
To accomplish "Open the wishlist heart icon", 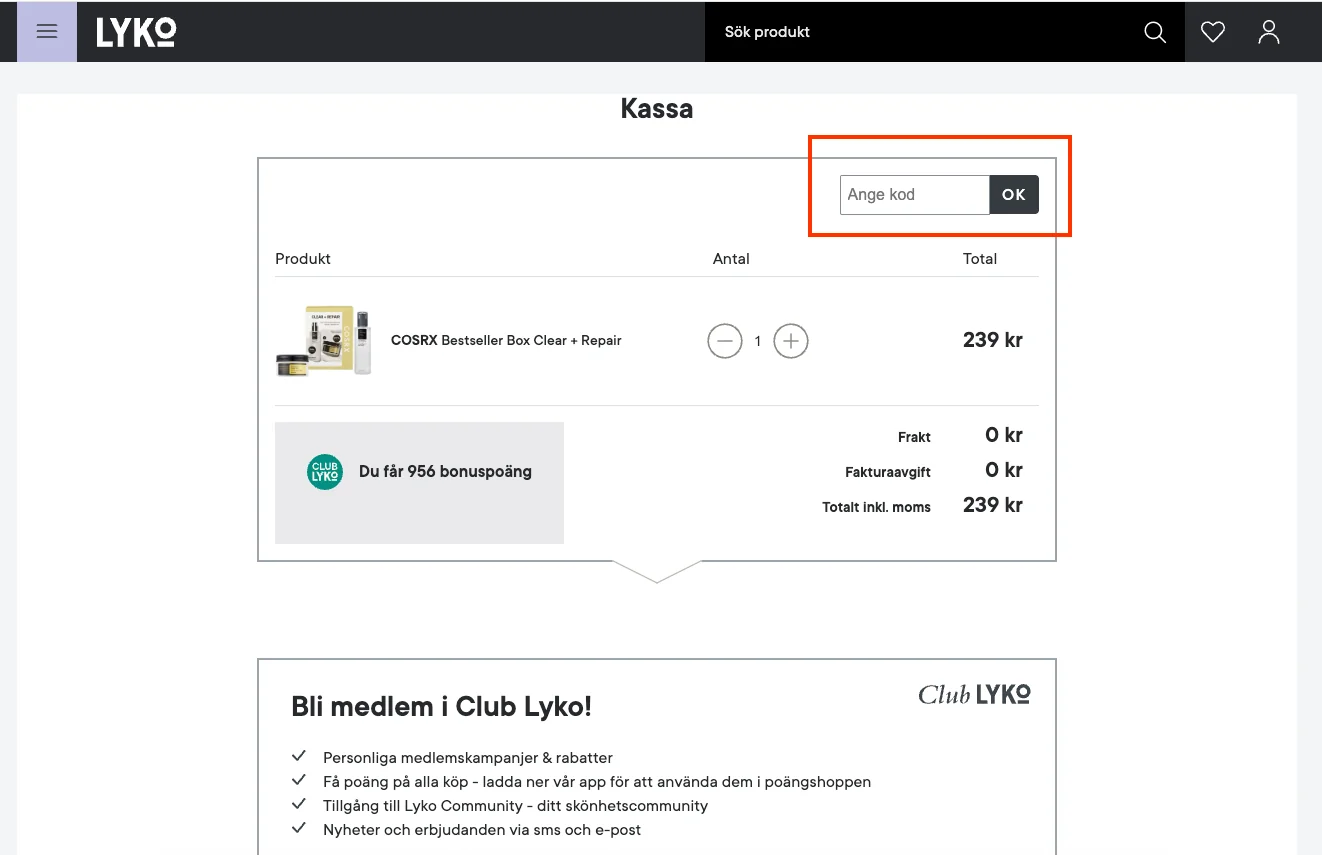I will [1213, 32].
